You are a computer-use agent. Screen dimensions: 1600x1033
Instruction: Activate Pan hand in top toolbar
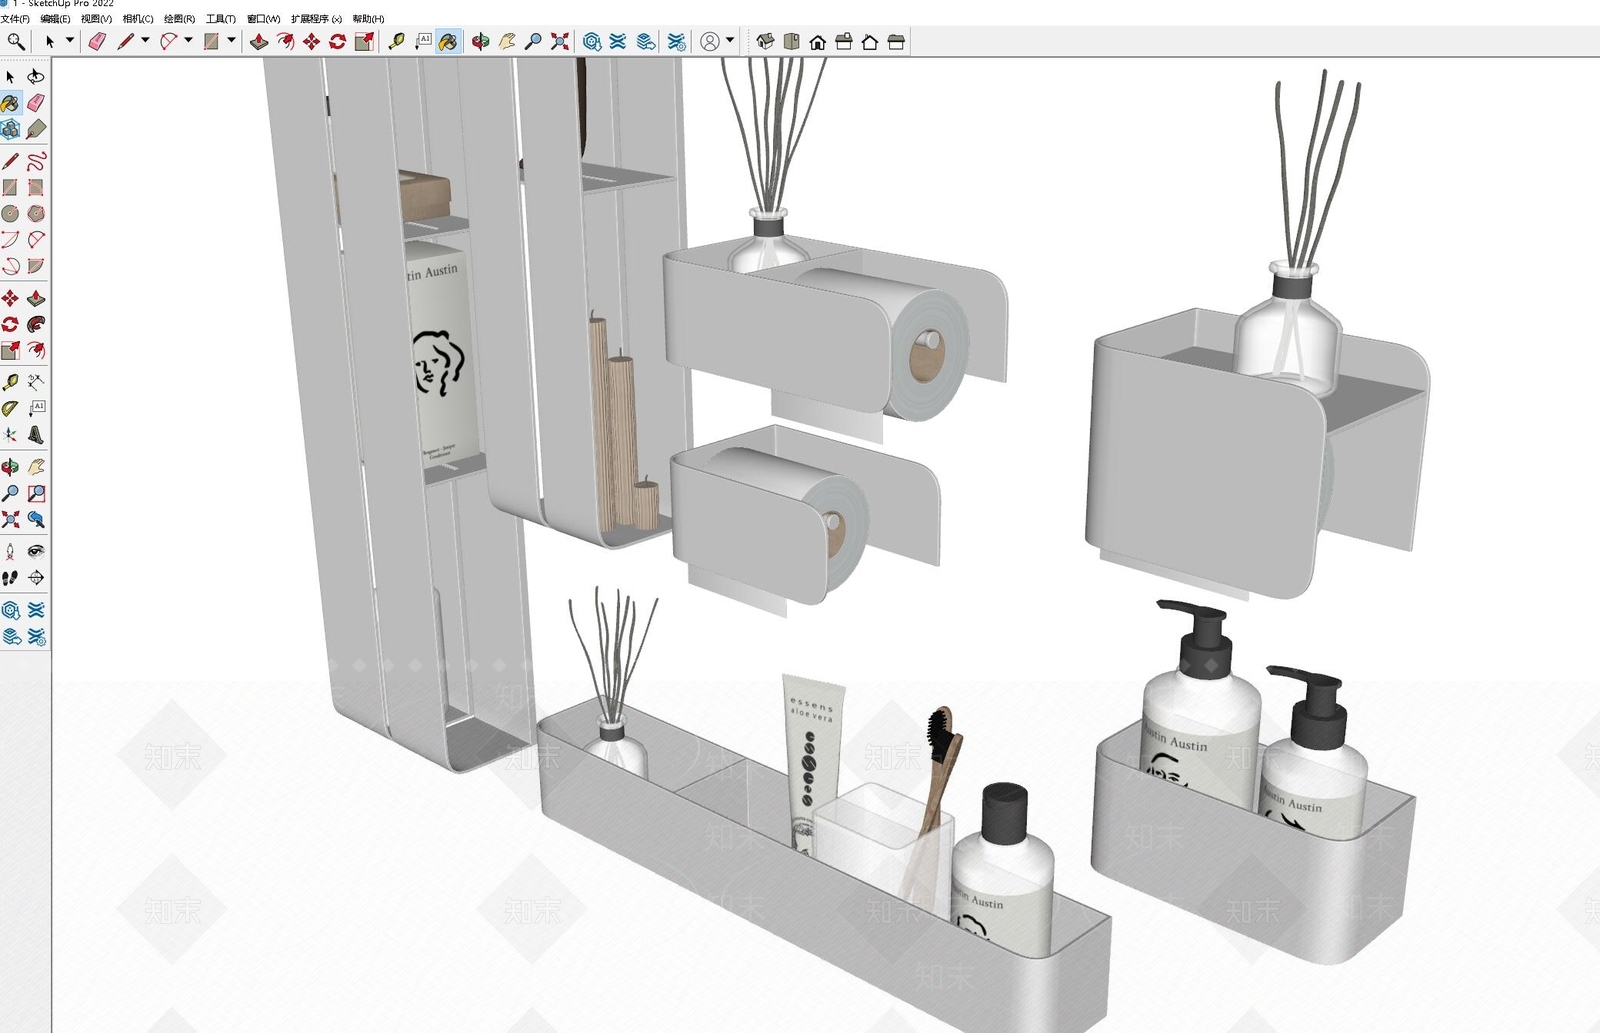coord(507,41)
